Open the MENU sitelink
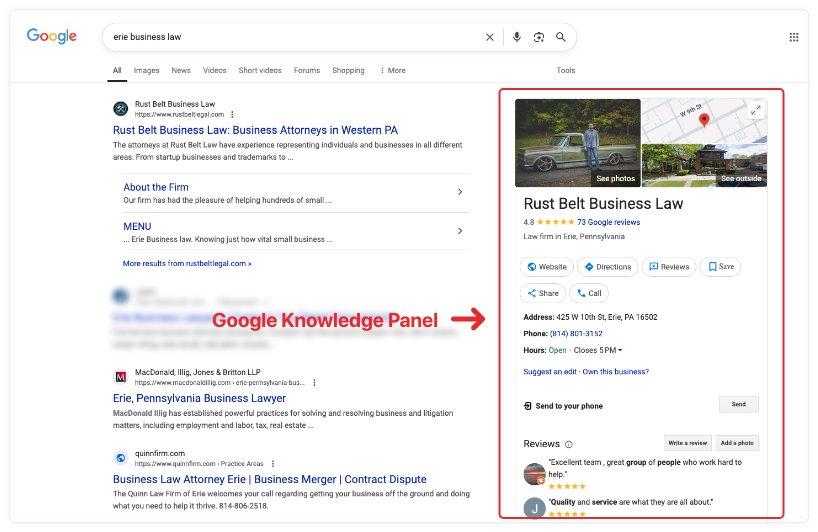Screen dimensions: 818x532 click(137, 226)
